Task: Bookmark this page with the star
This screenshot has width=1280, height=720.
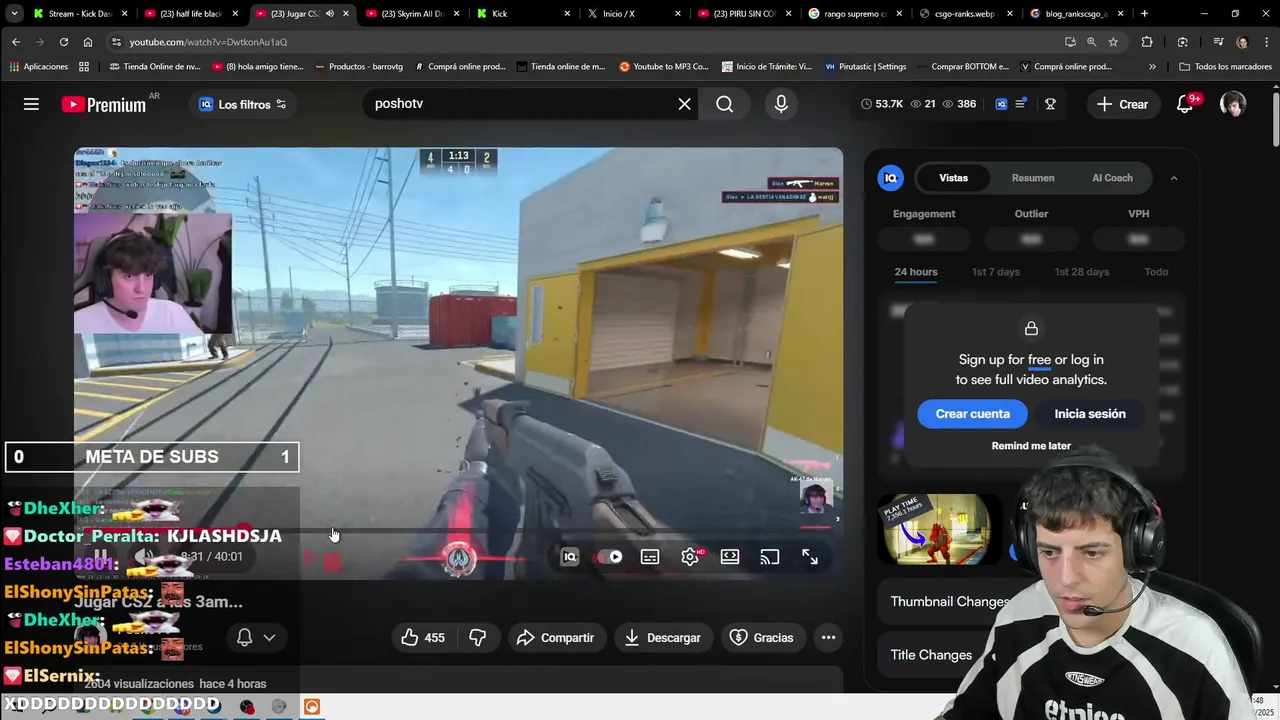Action: point(1113,42)
